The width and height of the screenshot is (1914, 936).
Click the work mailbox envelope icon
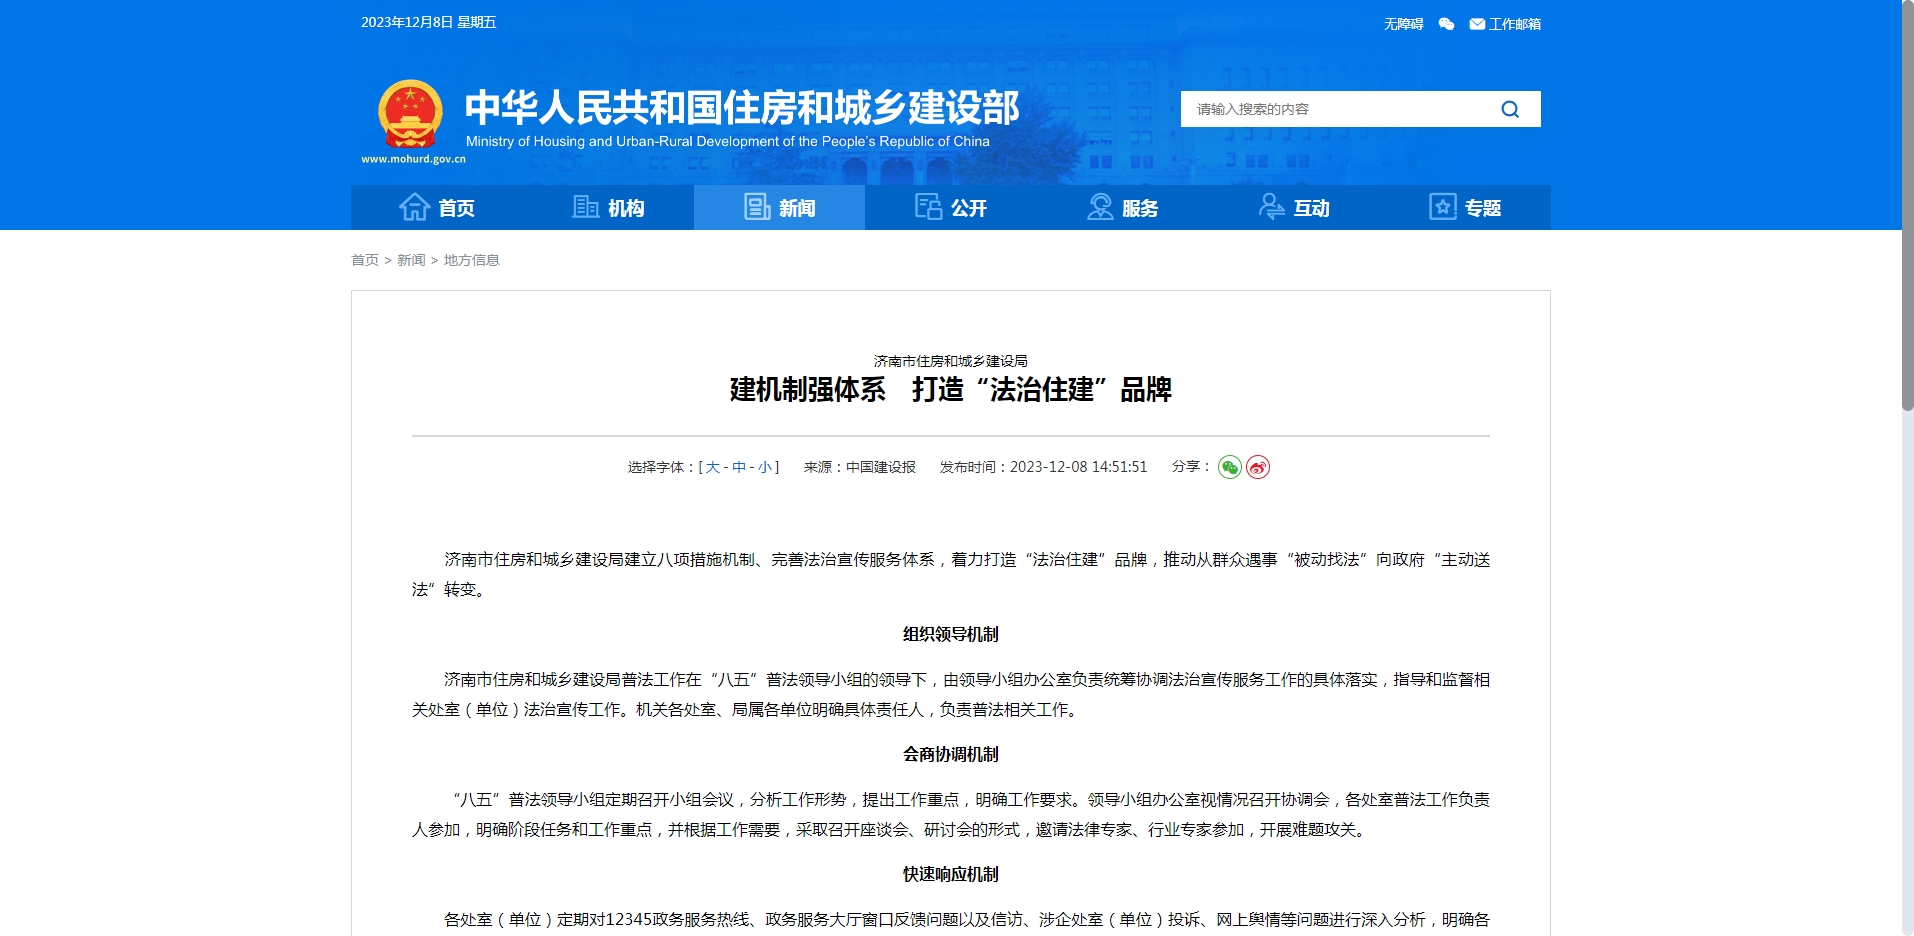point(1477,24)
